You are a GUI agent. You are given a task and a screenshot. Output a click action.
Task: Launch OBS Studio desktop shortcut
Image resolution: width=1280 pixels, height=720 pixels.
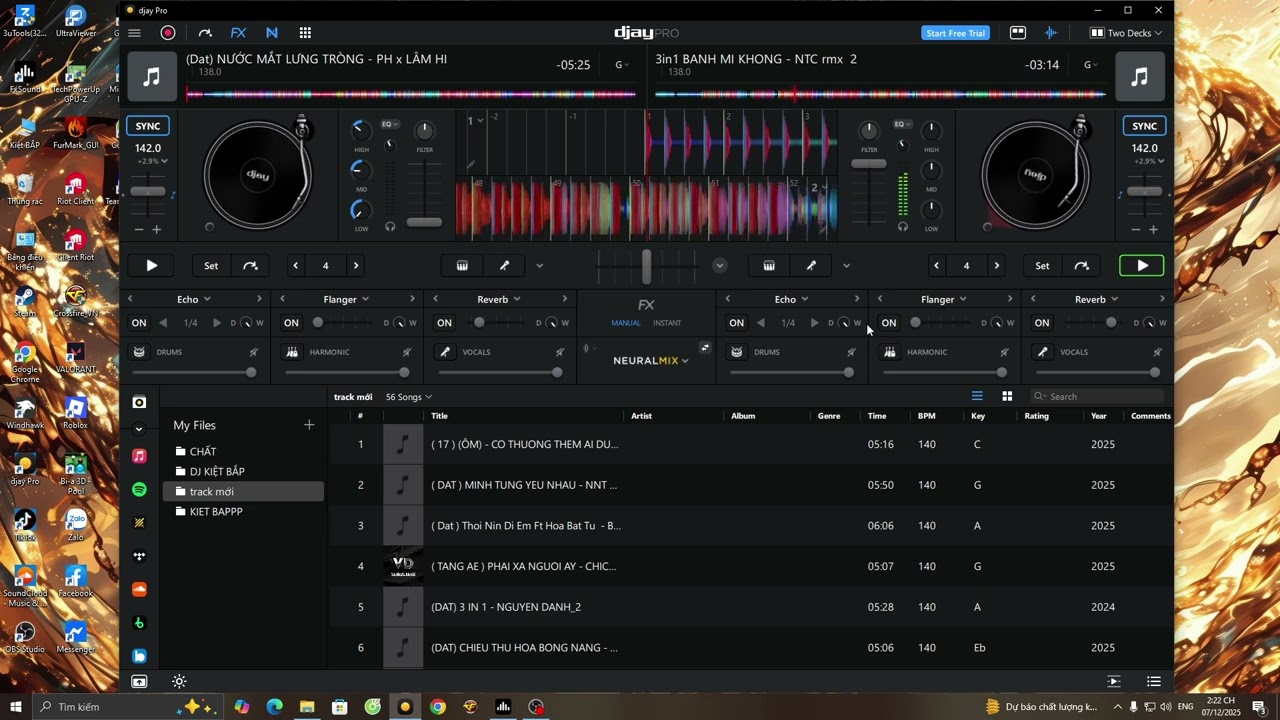tap(24, 637)
